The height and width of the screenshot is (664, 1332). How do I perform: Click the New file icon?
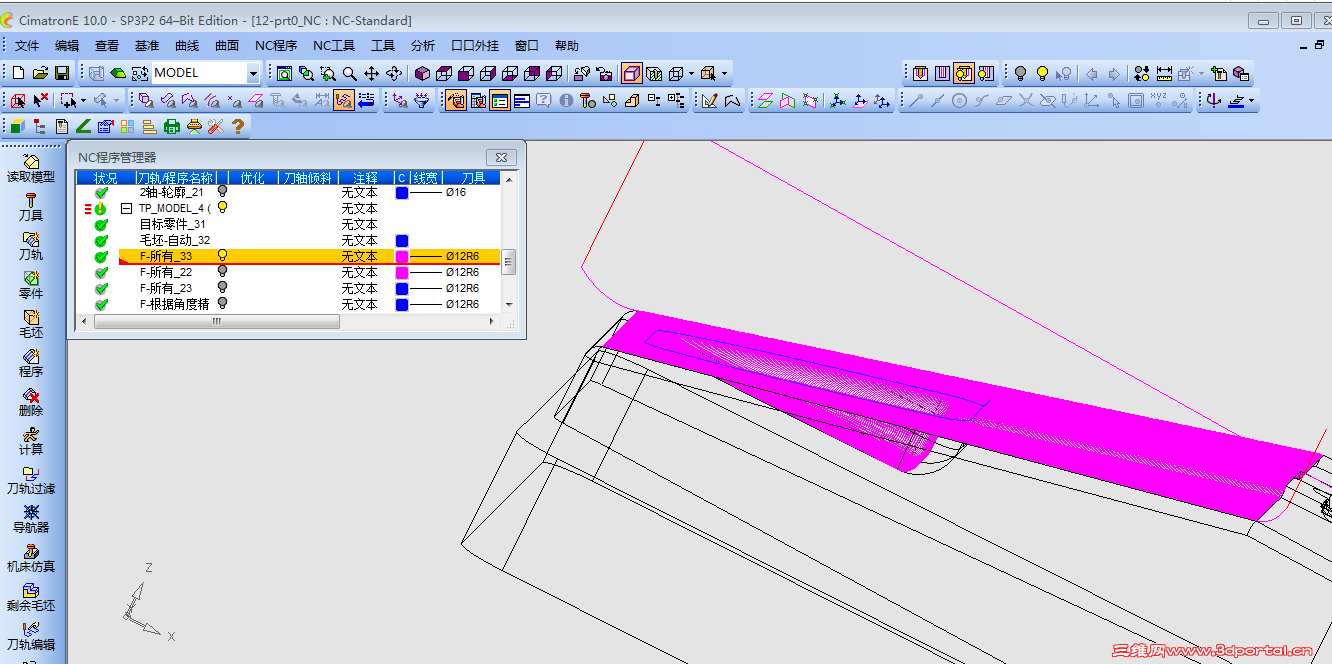click(x=19, y=73)
